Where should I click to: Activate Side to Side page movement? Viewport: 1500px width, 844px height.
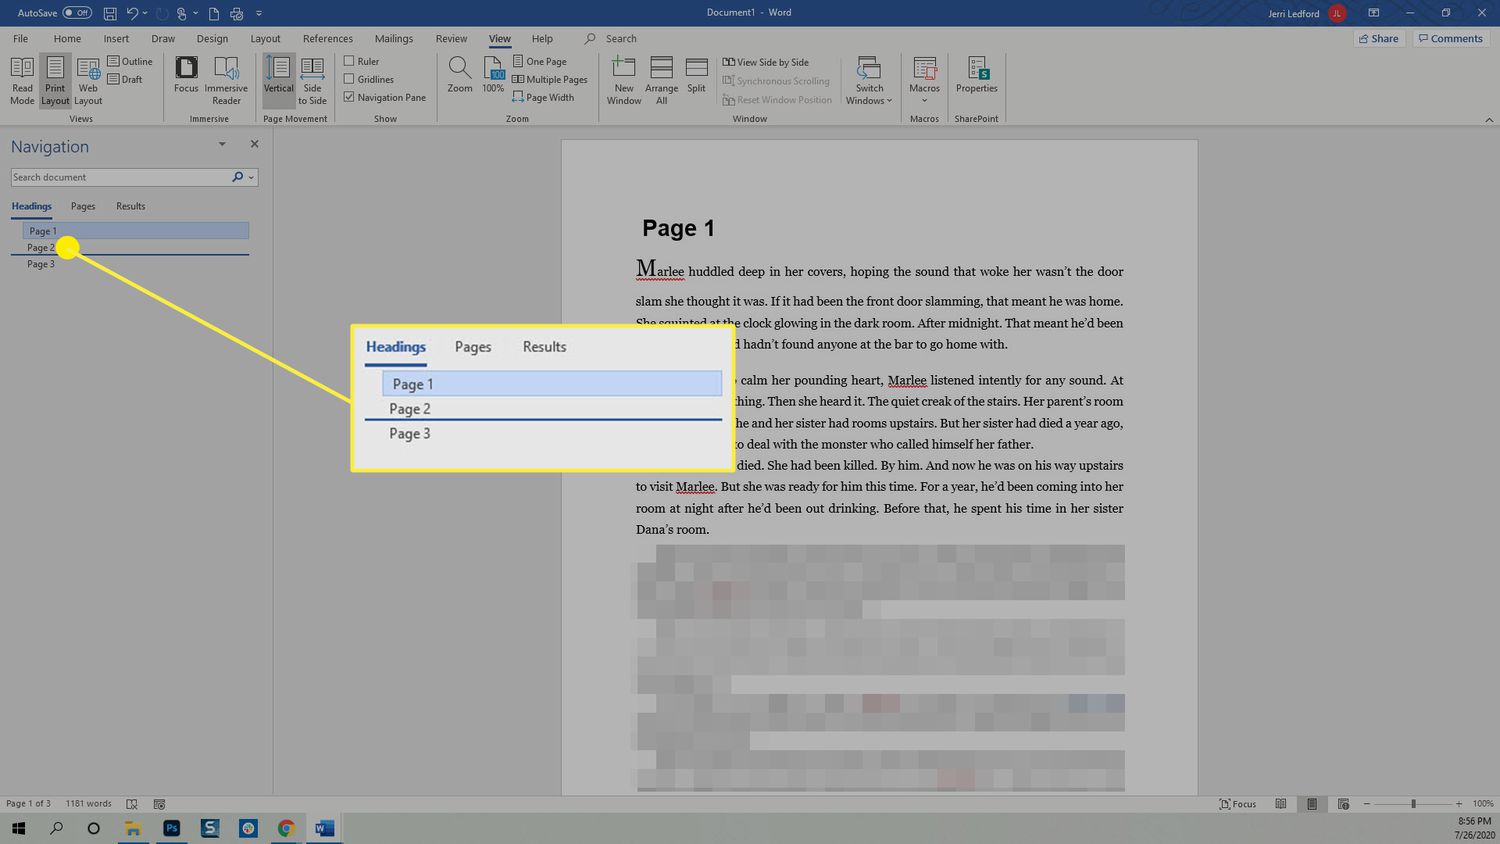(312, 80)
